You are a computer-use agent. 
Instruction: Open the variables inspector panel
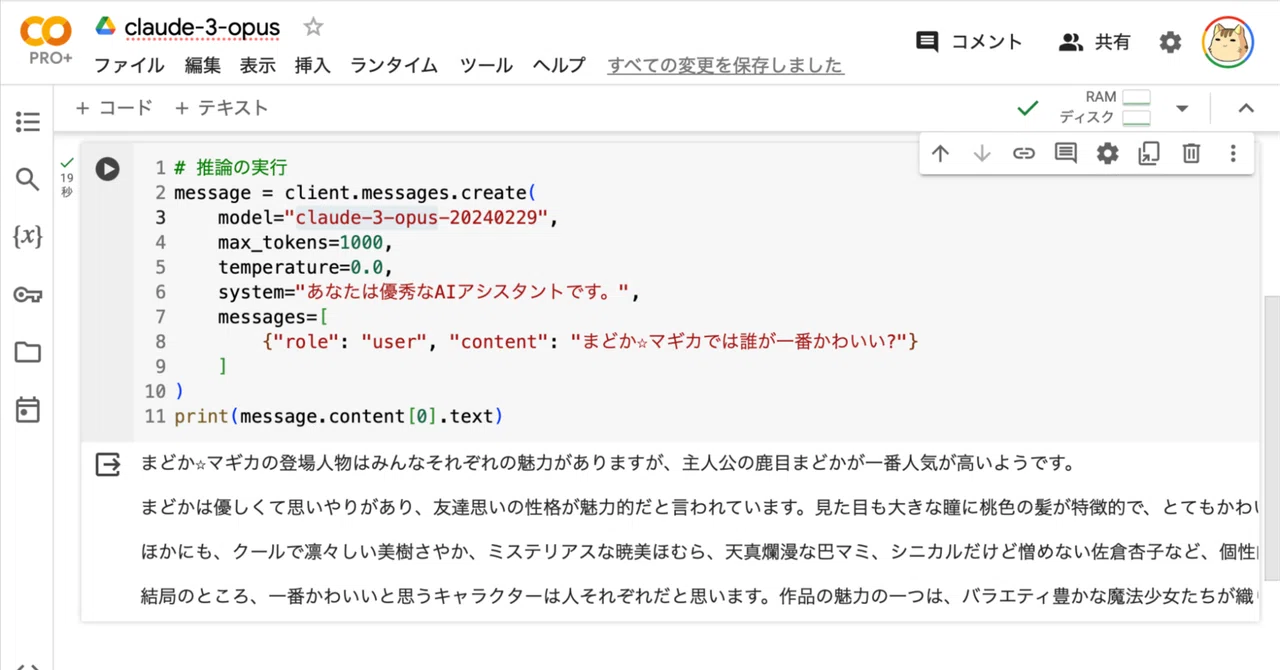pyautogui.click(x=28, y=237)
